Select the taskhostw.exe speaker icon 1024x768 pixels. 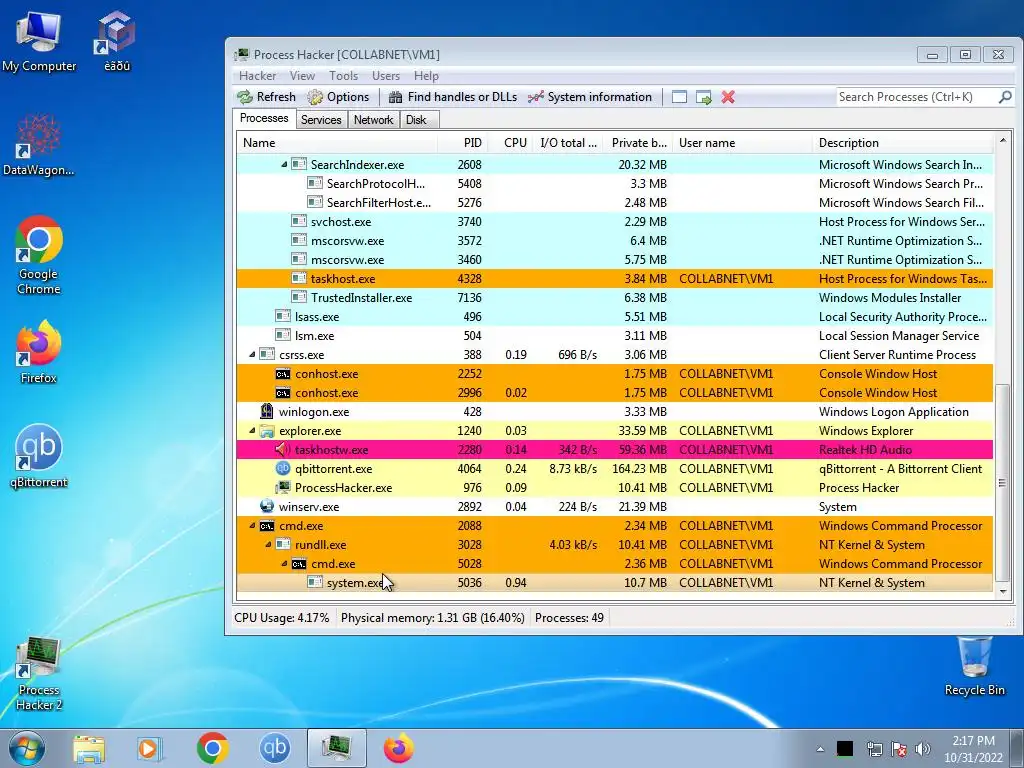point(283,449)
